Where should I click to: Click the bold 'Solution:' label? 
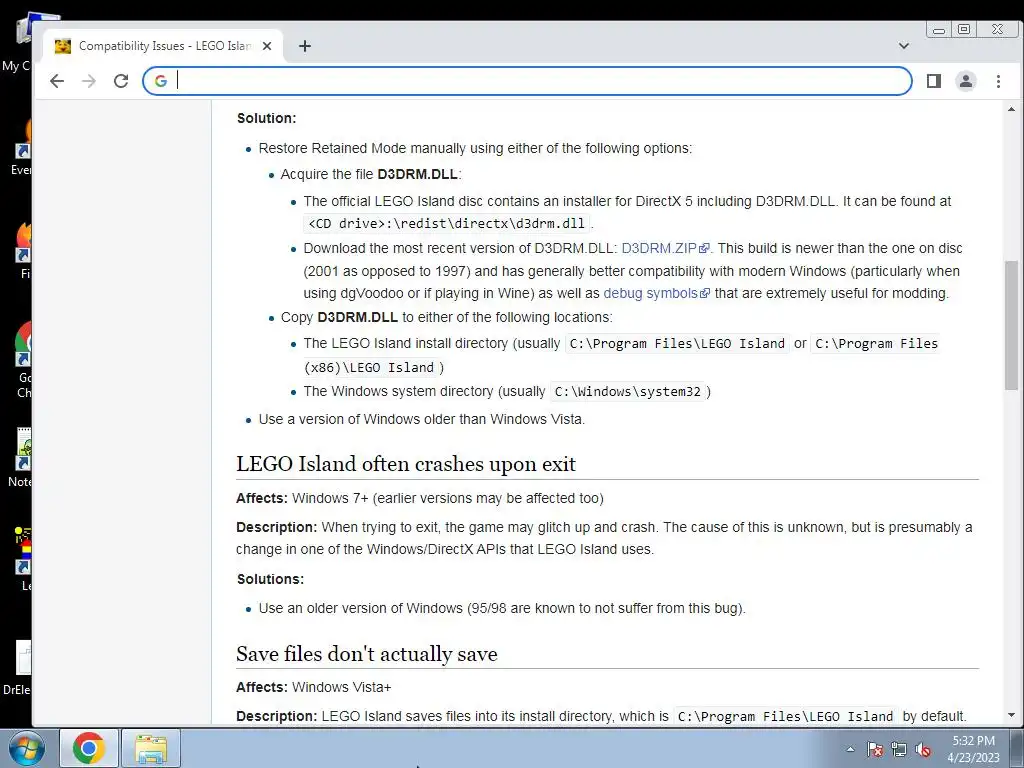266,118
